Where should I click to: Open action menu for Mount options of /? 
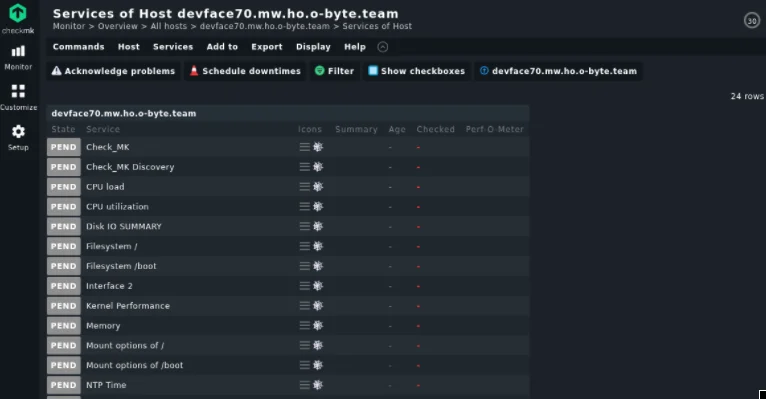tap(304, 345)
